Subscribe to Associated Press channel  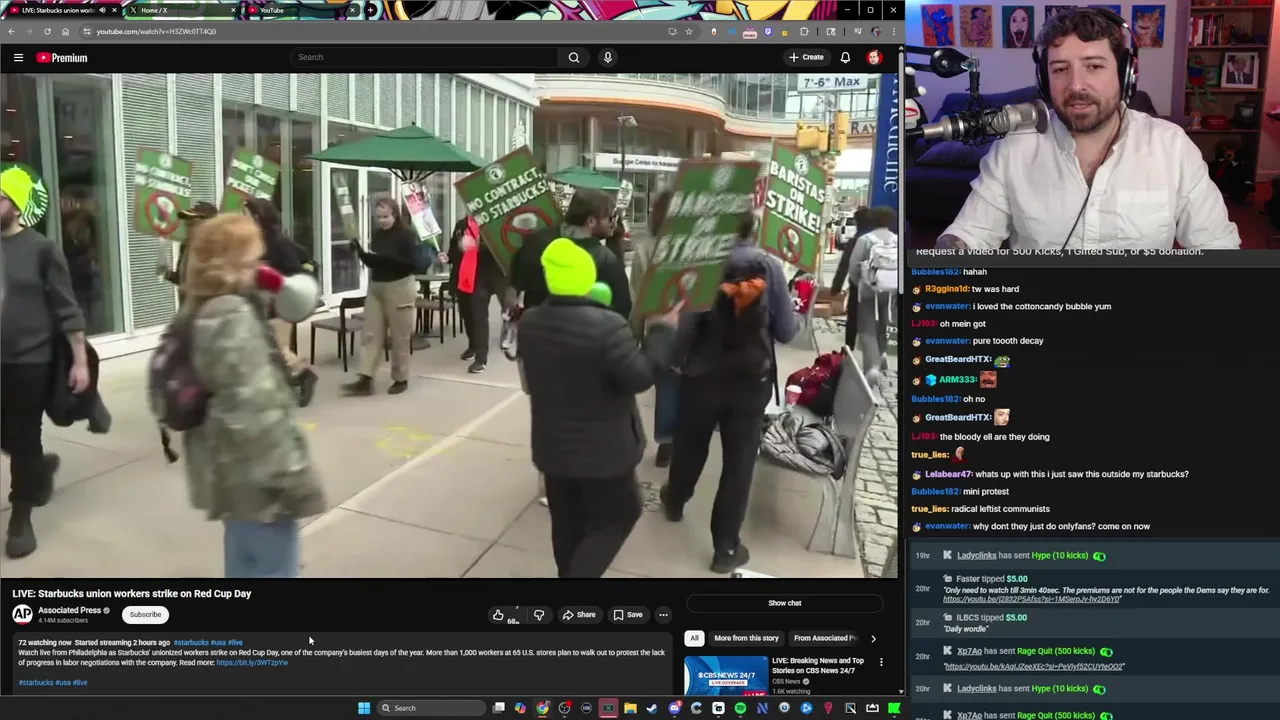tap(145, 615)
